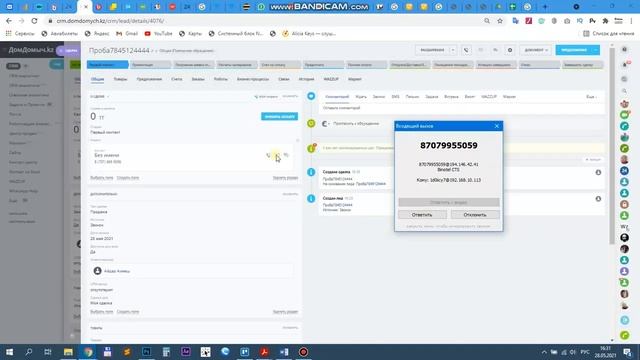
Task: Open the Роботы tab
Action: 221,79
